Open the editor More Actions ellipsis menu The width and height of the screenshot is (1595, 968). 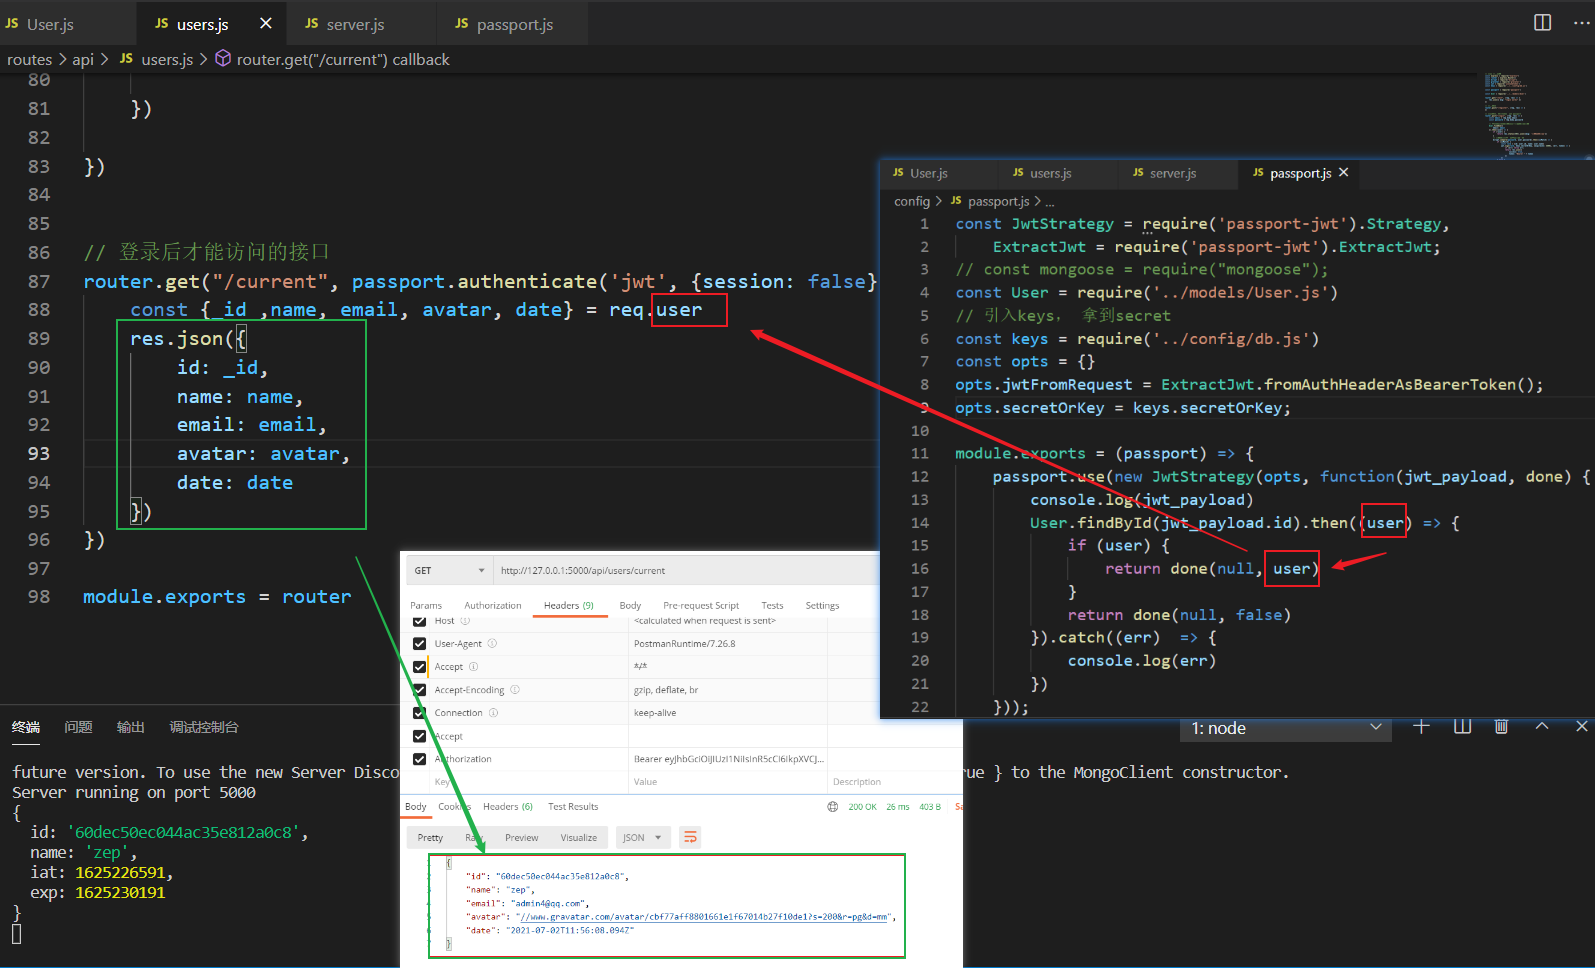tap(1581, 22)
